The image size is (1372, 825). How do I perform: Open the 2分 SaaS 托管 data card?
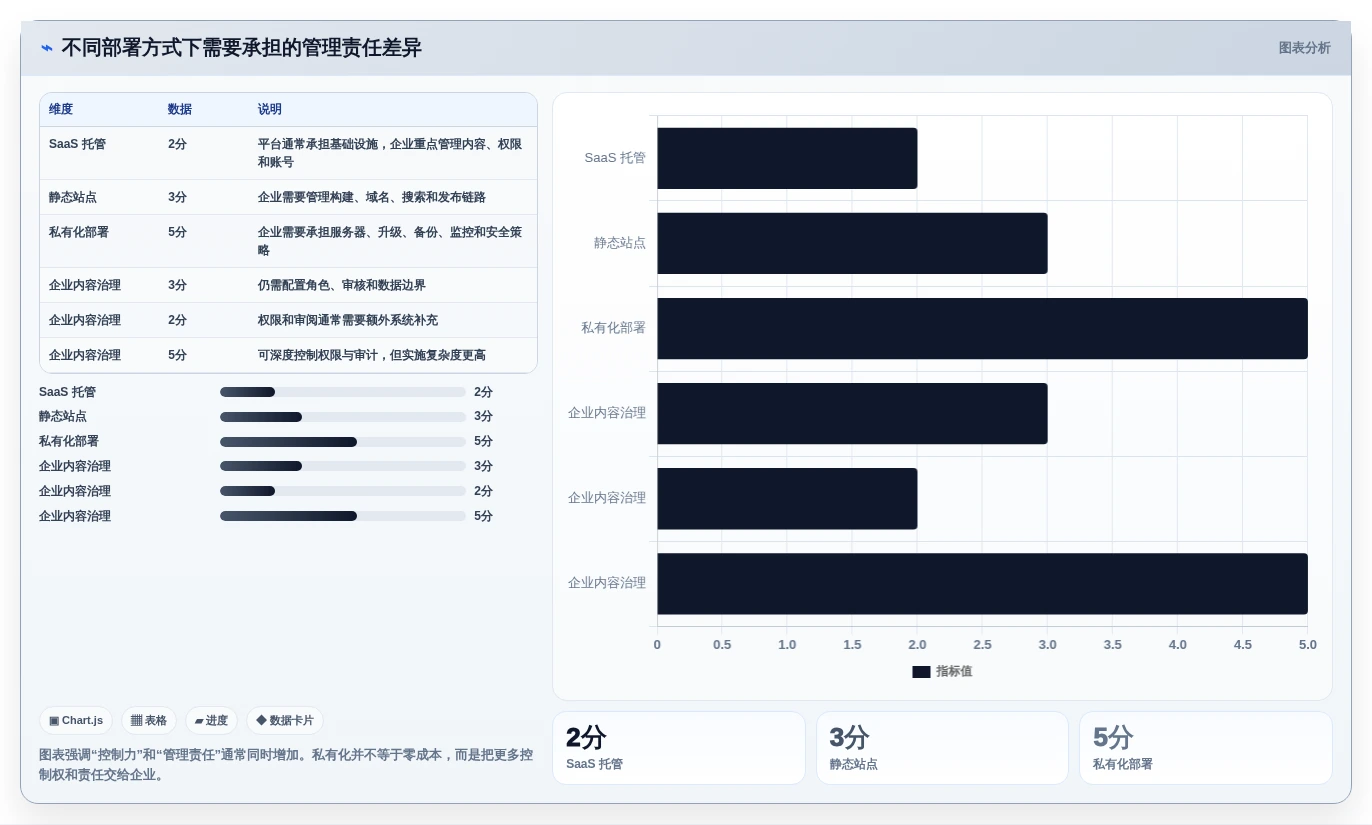pos(679,748)
